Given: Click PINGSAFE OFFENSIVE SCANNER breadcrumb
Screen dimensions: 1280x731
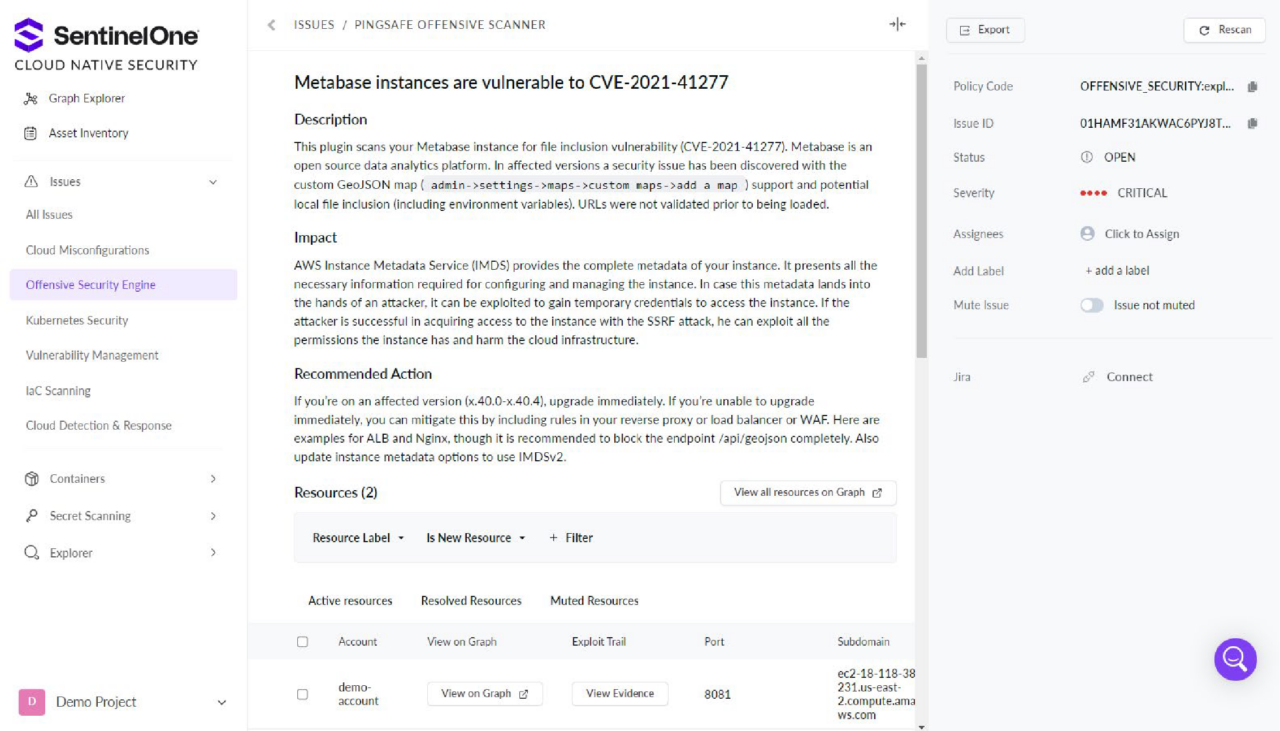Looking at the screenshot, I should 451,25.
